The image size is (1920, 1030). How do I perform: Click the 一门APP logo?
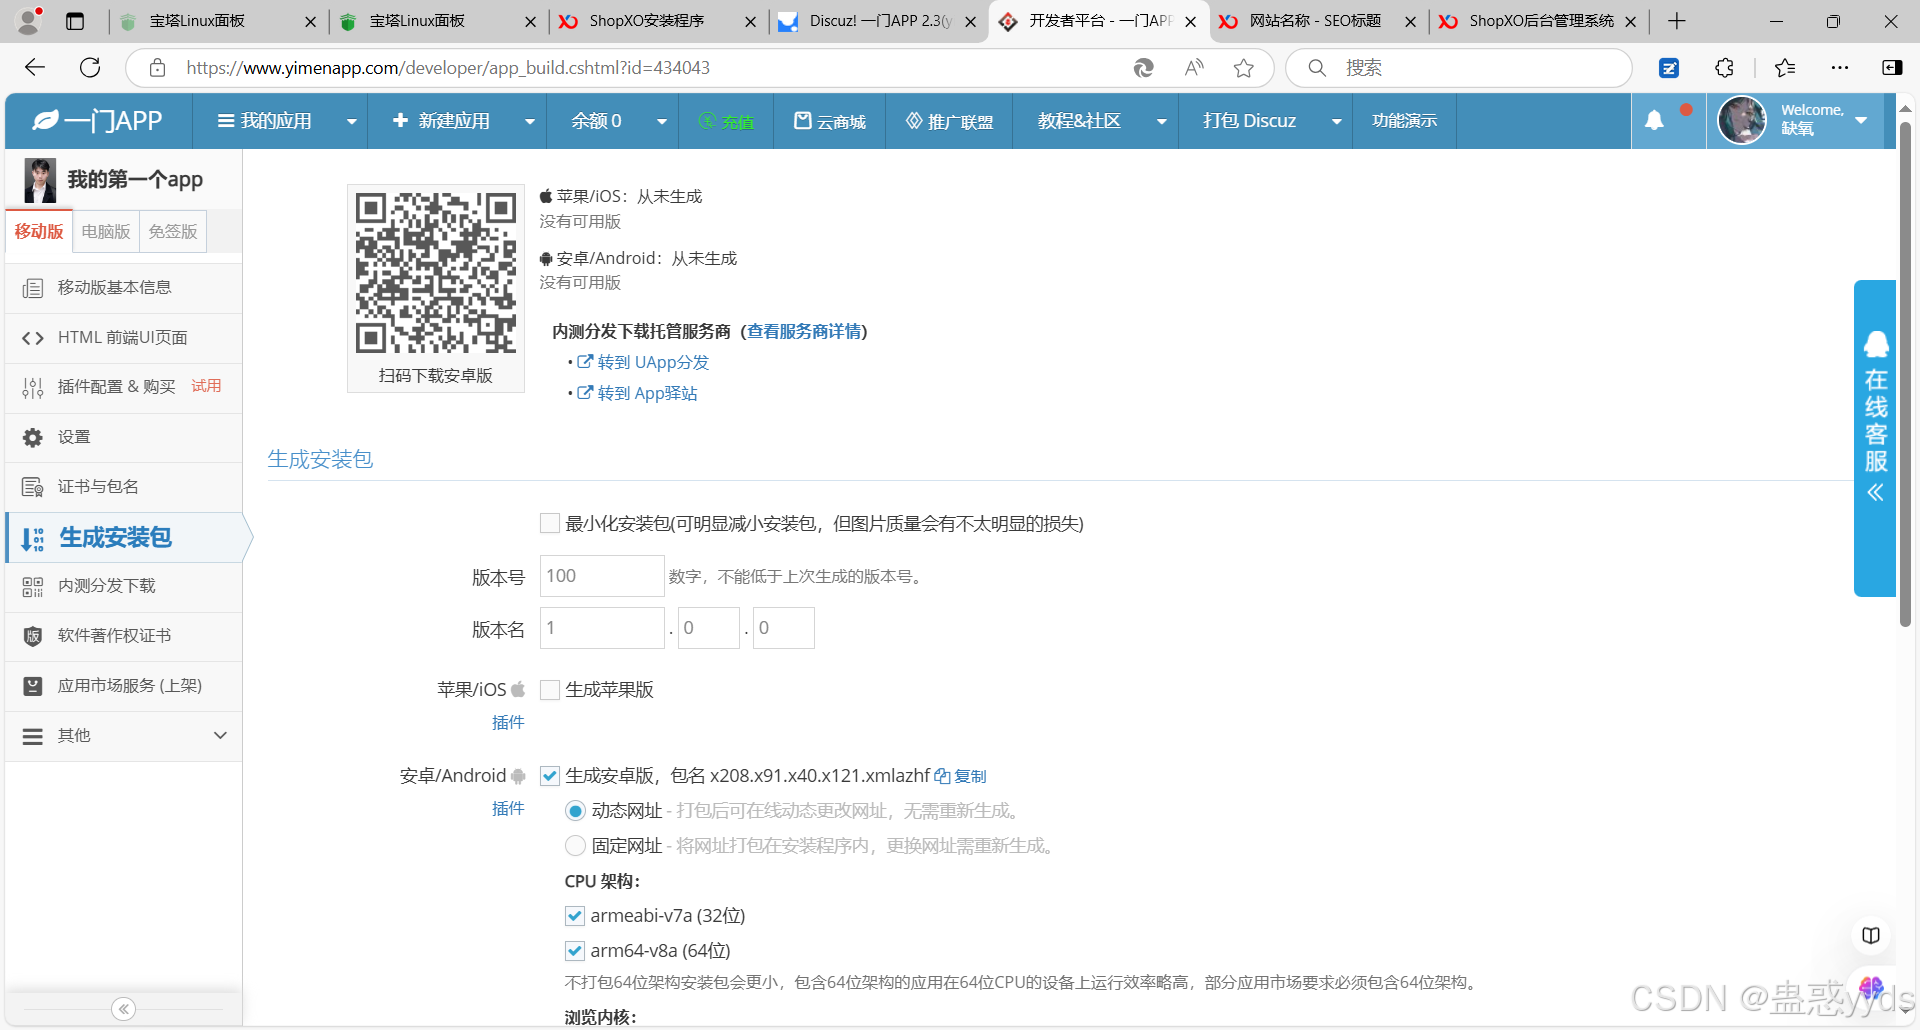[97, 121]
